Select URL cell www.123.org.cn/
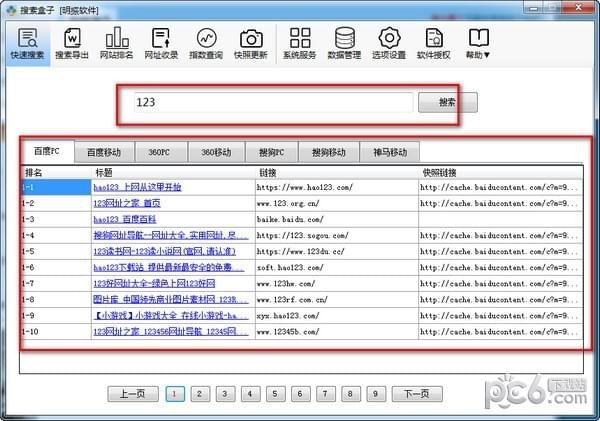The image size is (600, 421). 337,203
